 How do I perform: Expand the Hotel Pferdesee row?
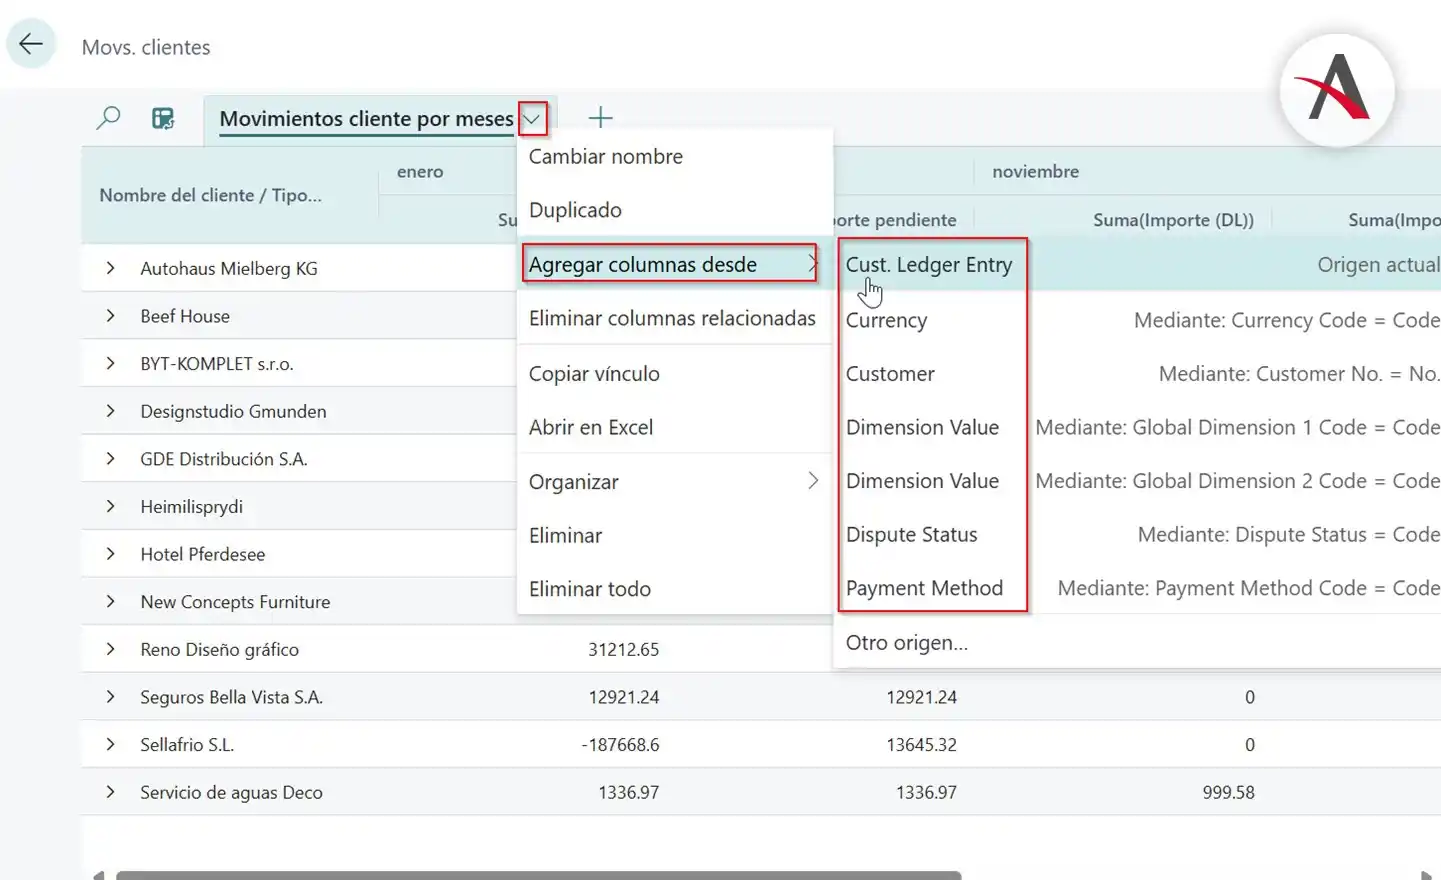[110, 554]
